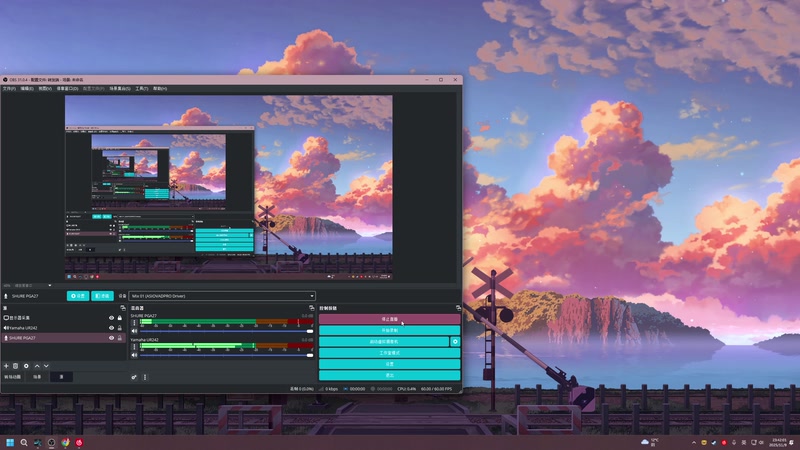Click the 启动虚拟摄像机 Start Virtual Camera button
Screen dimensions: 800x450
click(x=384, y=341)
